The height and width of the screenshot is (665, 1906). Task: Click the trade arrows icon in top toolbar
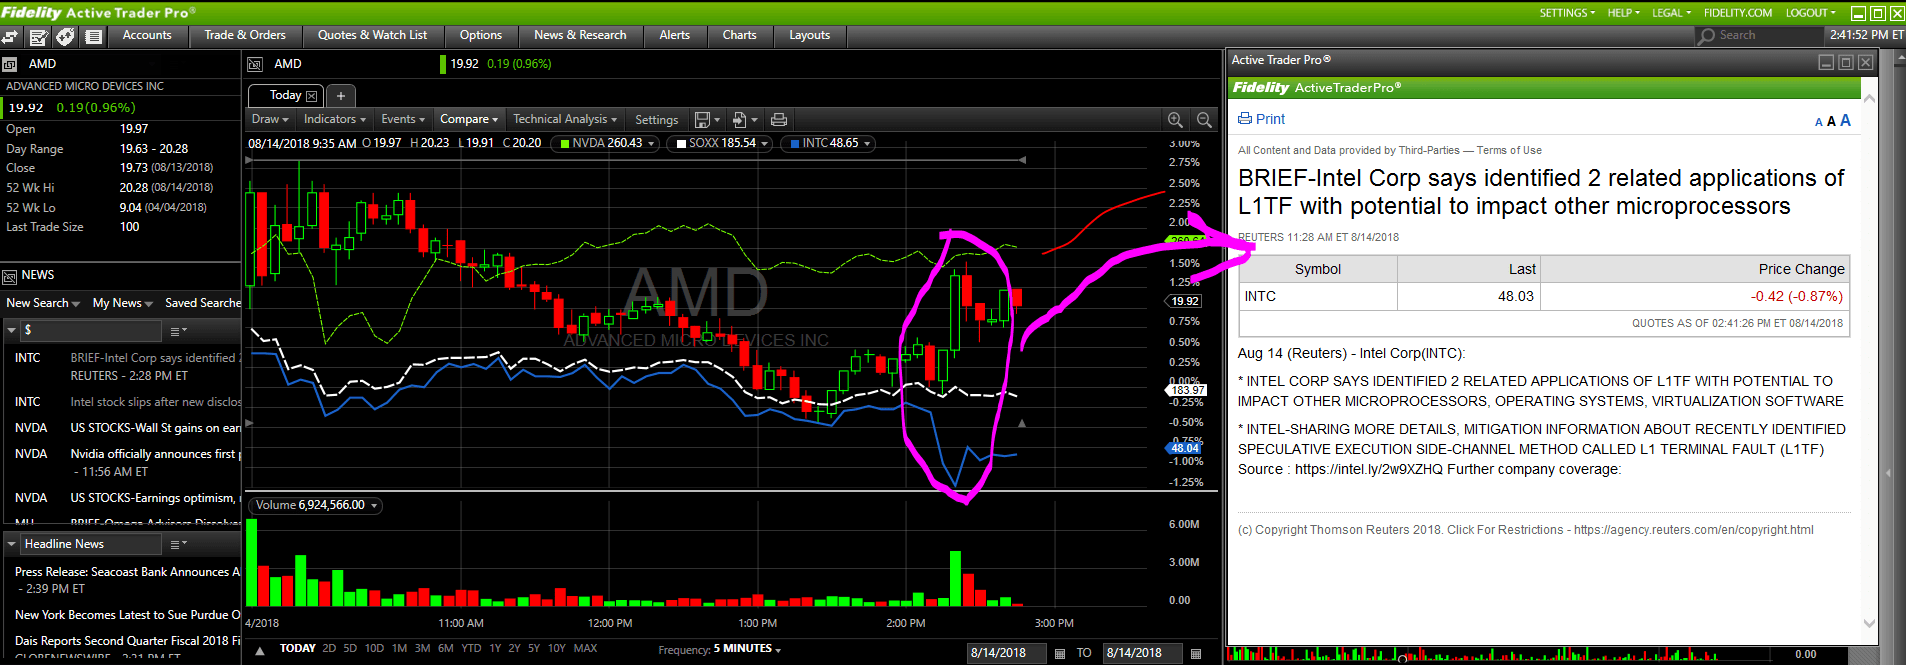[10, 37]
